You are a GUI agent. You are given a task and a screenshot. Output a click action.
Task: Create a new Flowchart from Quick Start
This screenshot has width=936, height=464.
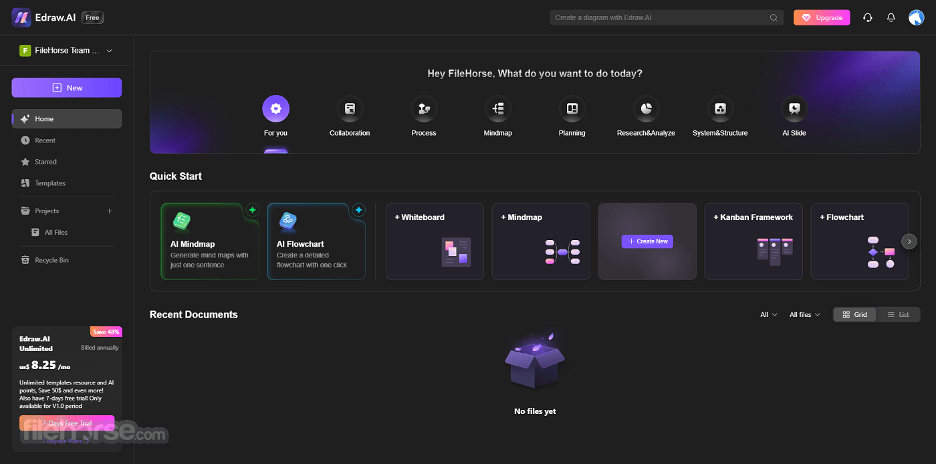[x=860, y=241]
